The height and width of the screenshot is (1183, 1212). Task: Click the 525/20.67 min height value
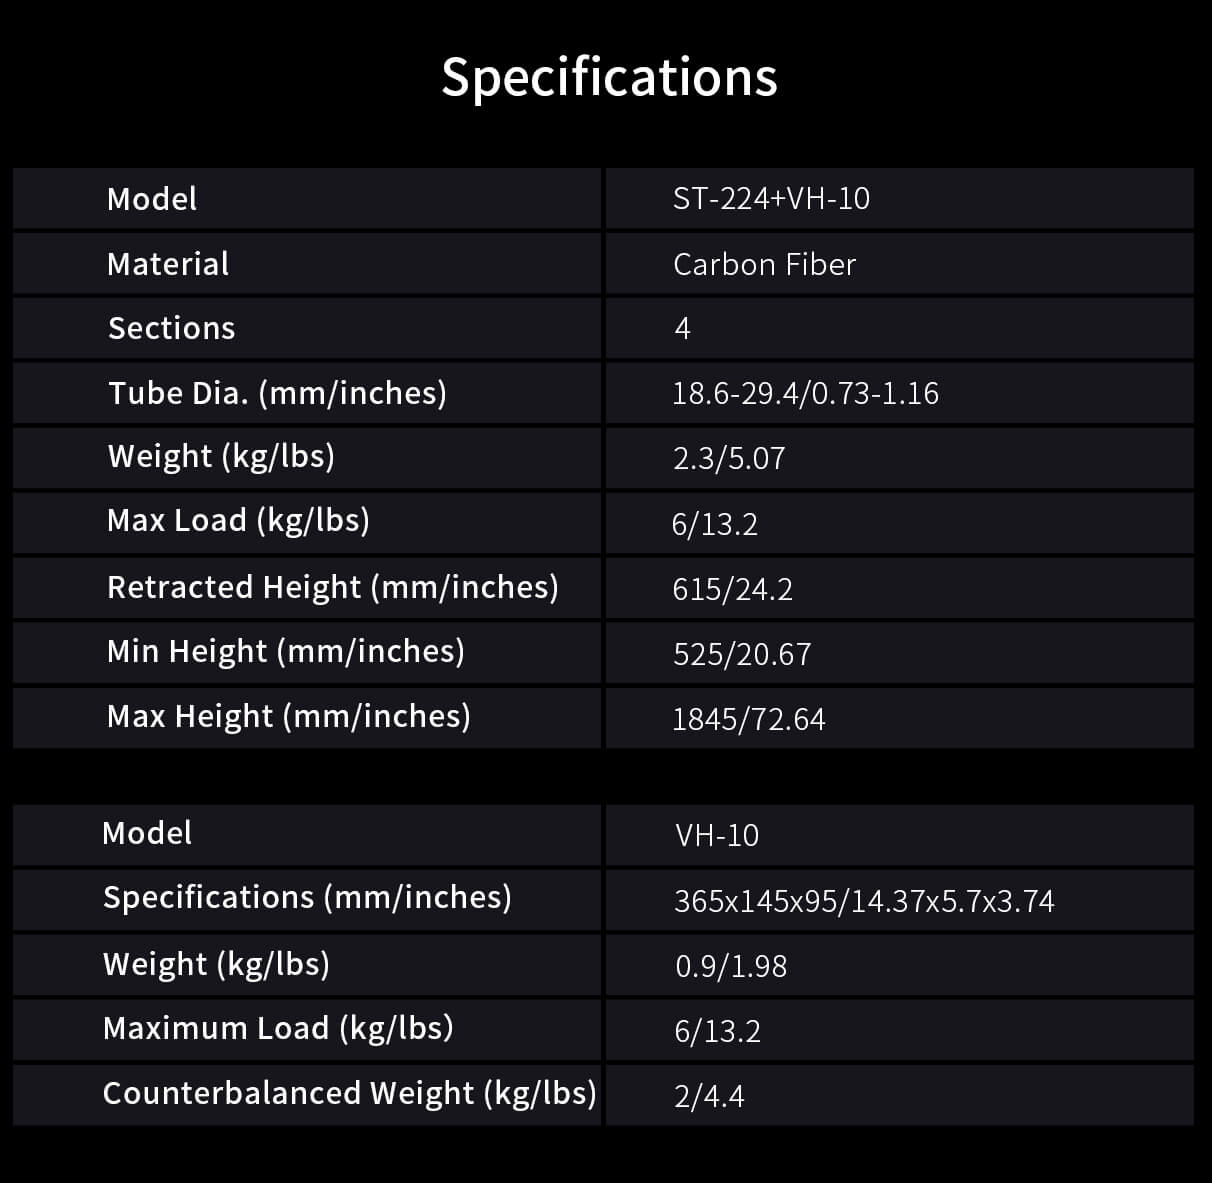(x=741, y=654)
